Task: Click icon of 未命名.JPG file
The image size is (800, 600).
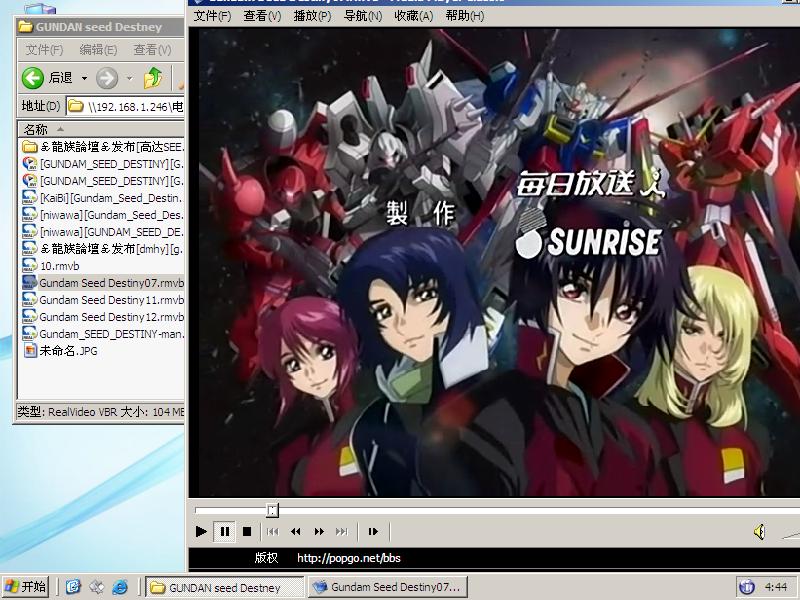Action: 30,351
